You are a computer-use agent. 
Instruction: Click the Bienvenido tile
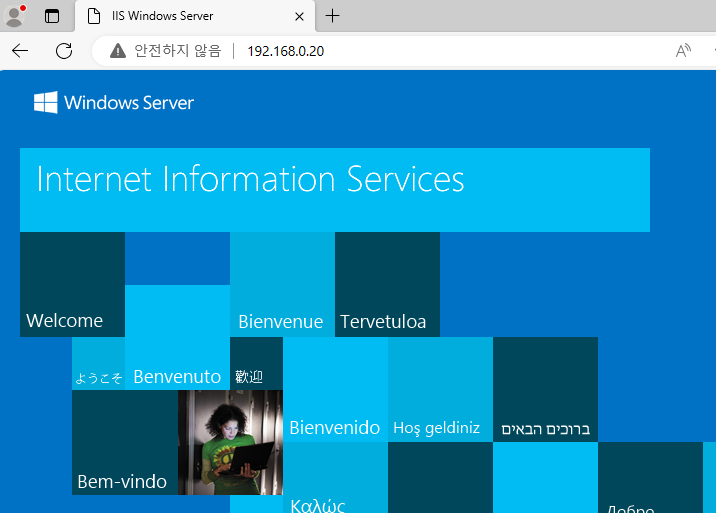(335, 389)
